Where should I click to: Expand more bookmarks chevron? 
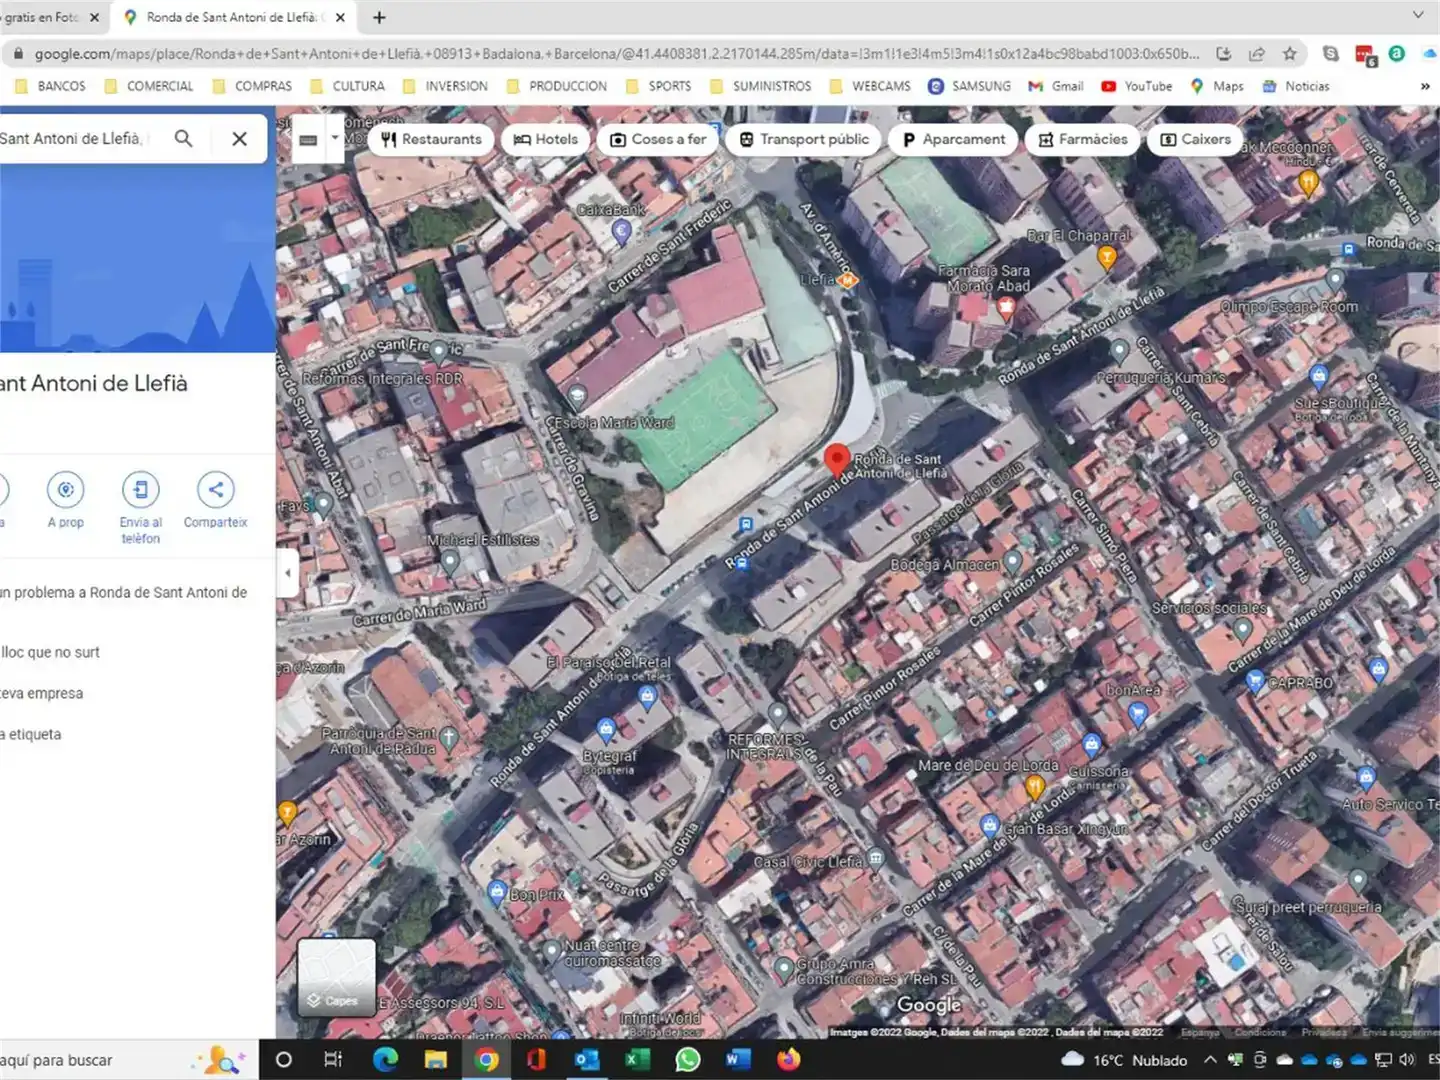pyautogui.click(x=1425, y=86)
